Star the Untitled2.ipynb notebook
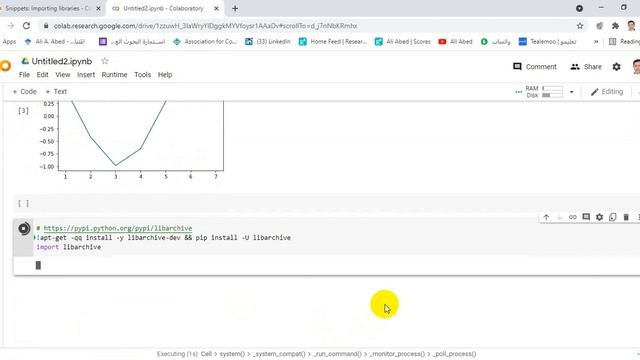Screen dimensions: 640x360 [x=104, y=61]
